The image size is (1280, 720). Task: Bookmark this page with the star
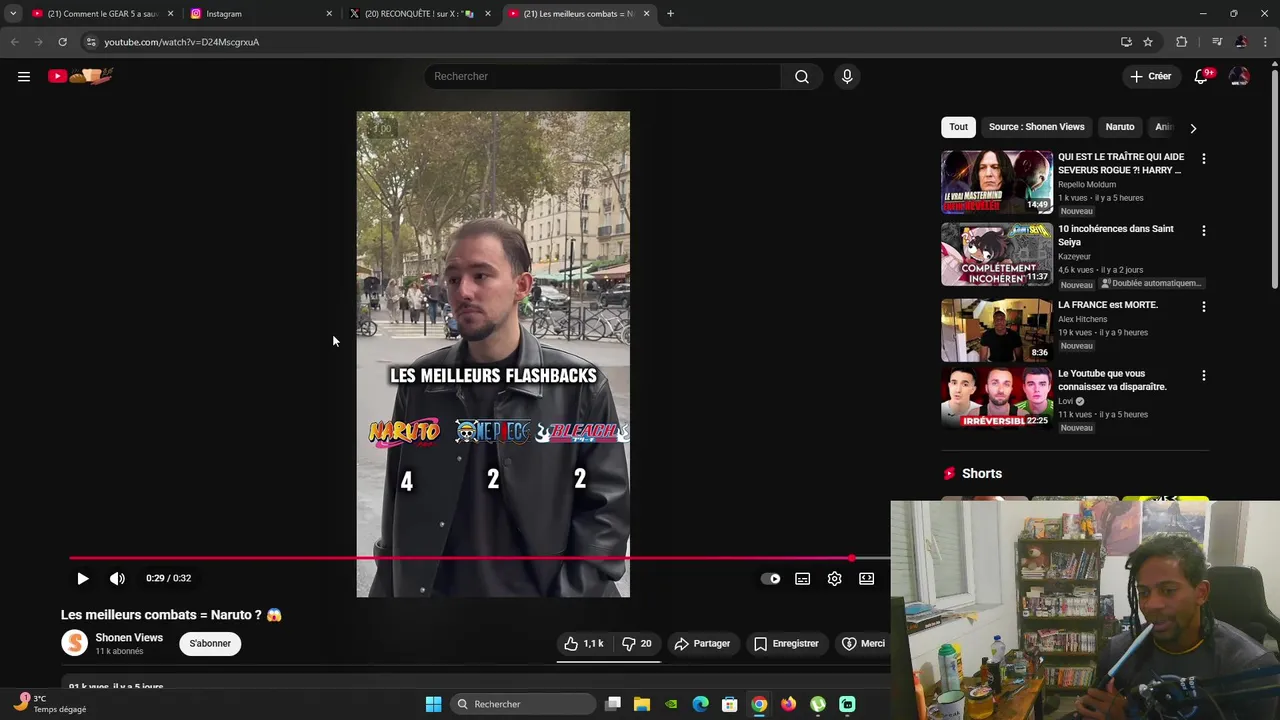[1148, 42]
